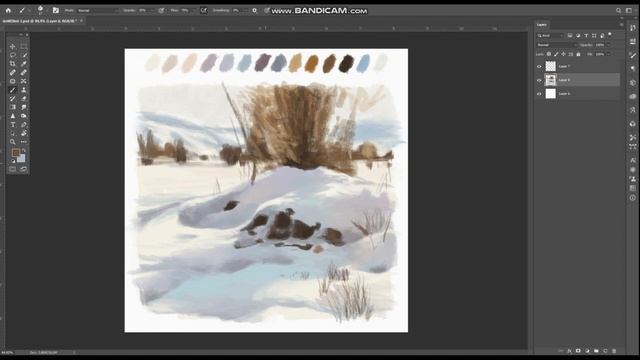Toggle lock transparent pixels
Image resolution: width=640 pixels, height=360 pixels.
[x=549, y=54]
